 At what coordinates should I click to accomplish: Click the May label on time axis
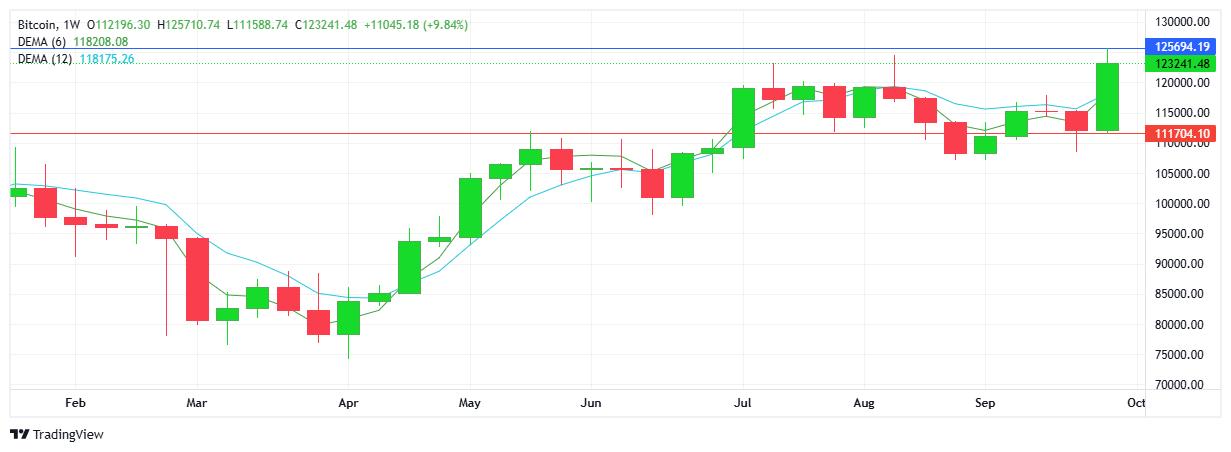click(x=469, y=403)
